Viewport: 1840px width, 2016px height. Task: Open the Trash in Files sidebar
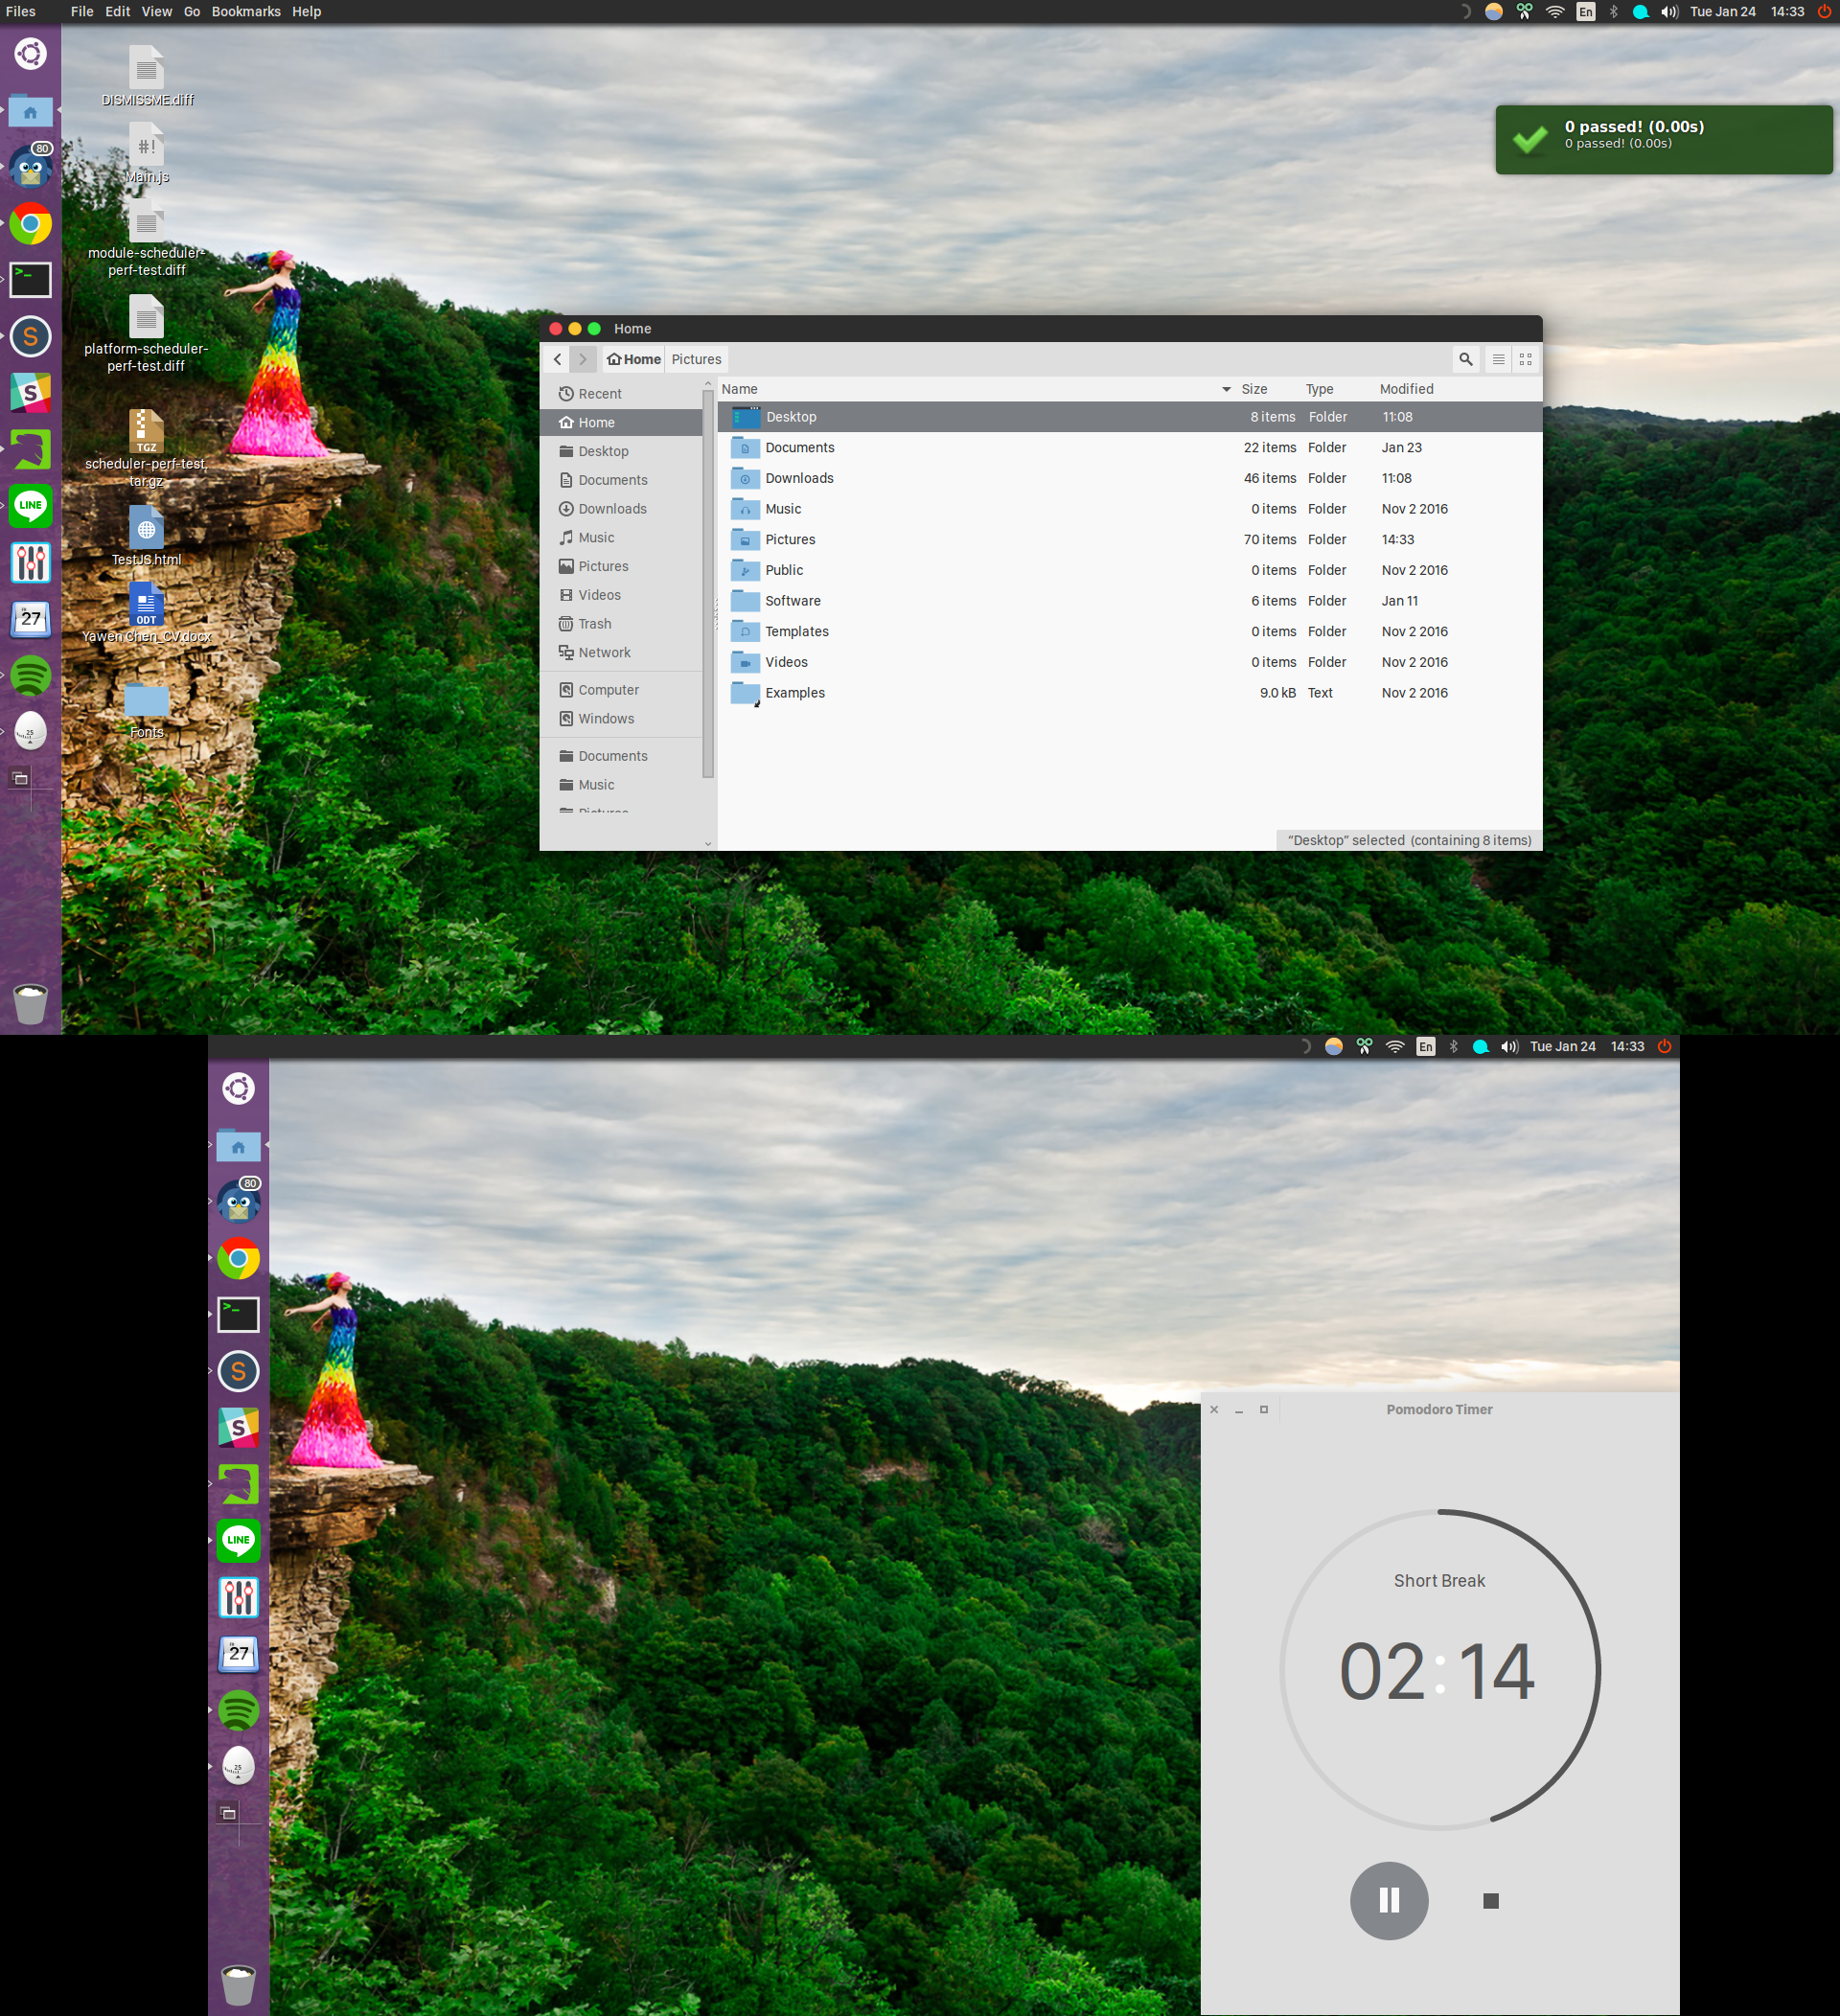(x=594, y=623)
